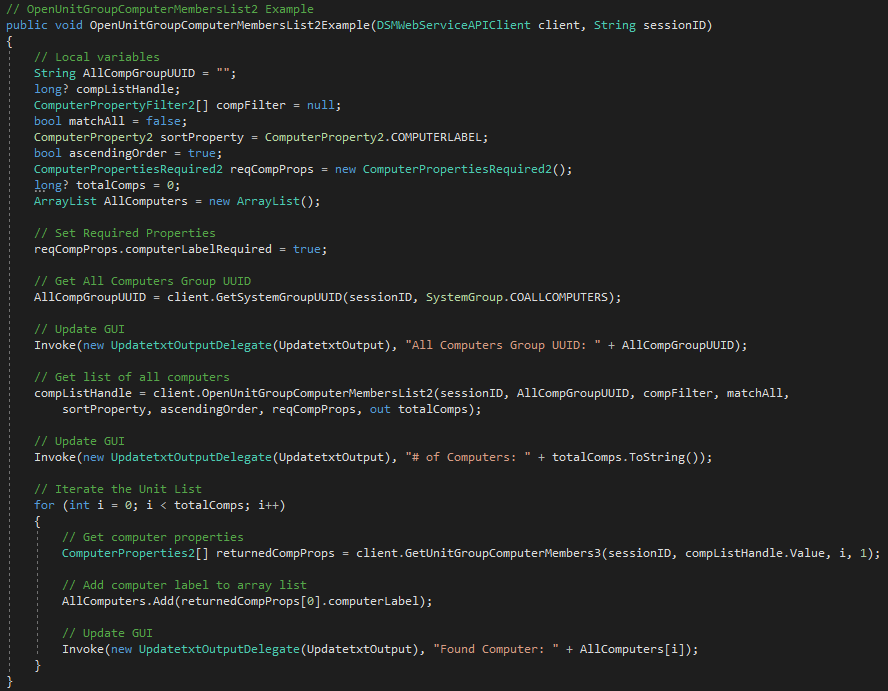Screen dimensions: 888x691
Task: Click AllComputers[i] expression
Action: (632, 649)
